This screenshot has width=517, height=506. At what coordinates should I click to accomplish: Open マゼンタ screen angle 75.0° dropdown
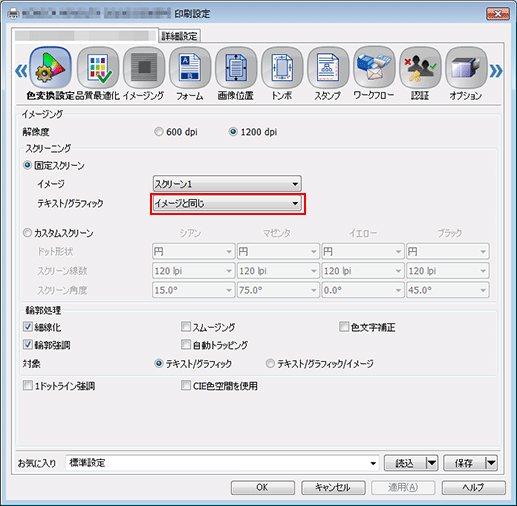coord(278,290)
